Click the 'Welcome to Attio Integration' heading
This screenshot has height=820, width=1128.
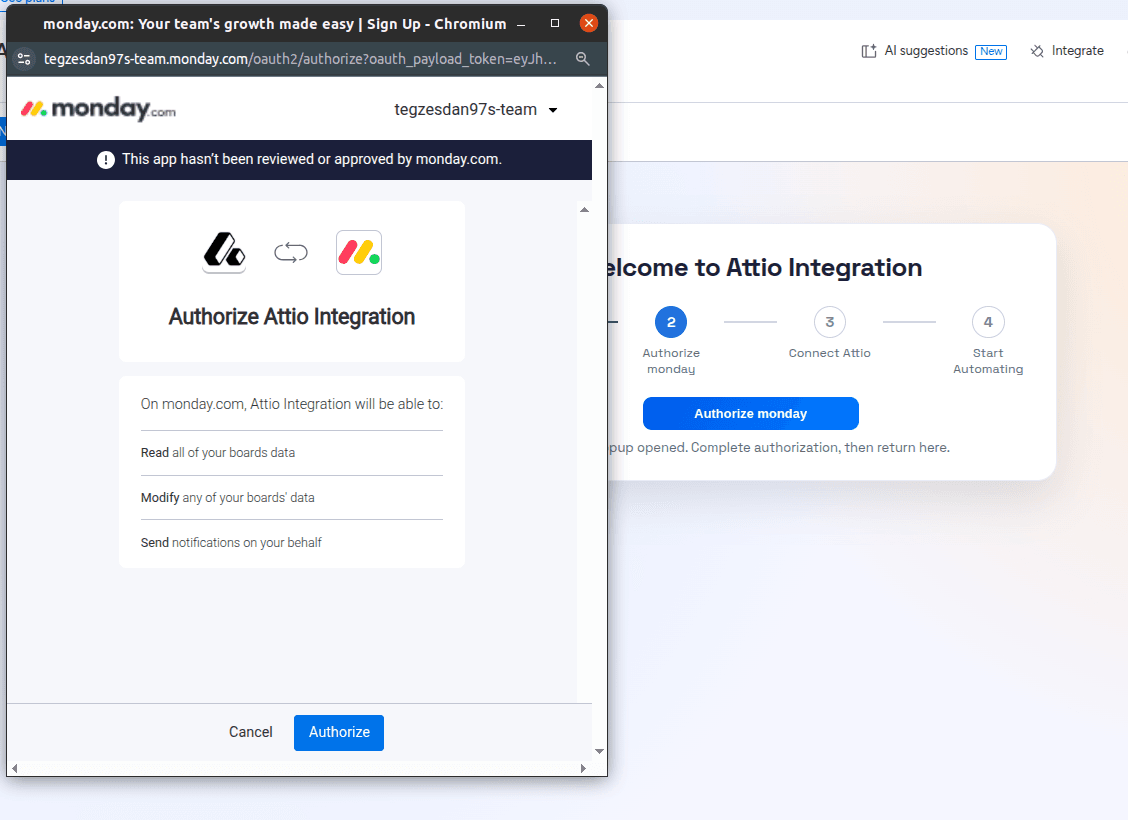pos(765,268)
